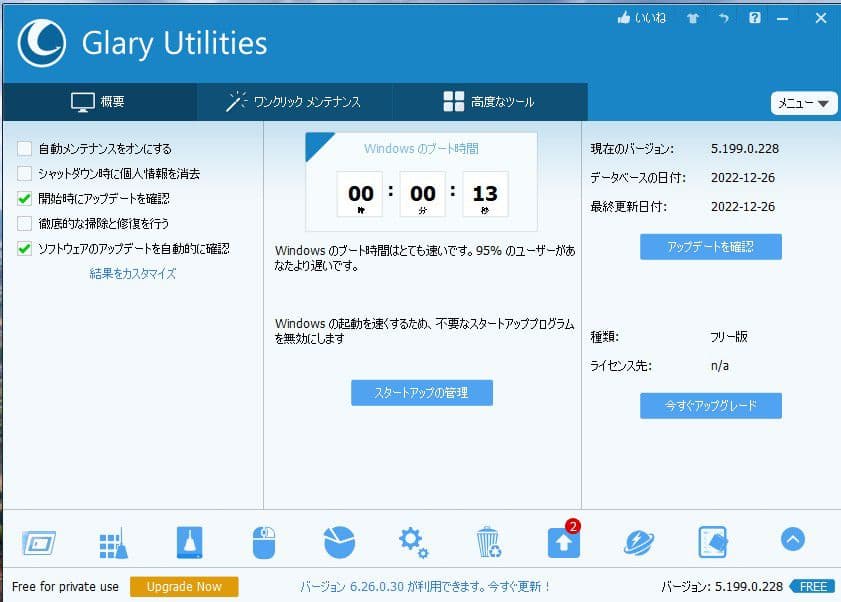Toggle シャットダウン時に個人情報を消去 checkbox

(x=25, y=173)
